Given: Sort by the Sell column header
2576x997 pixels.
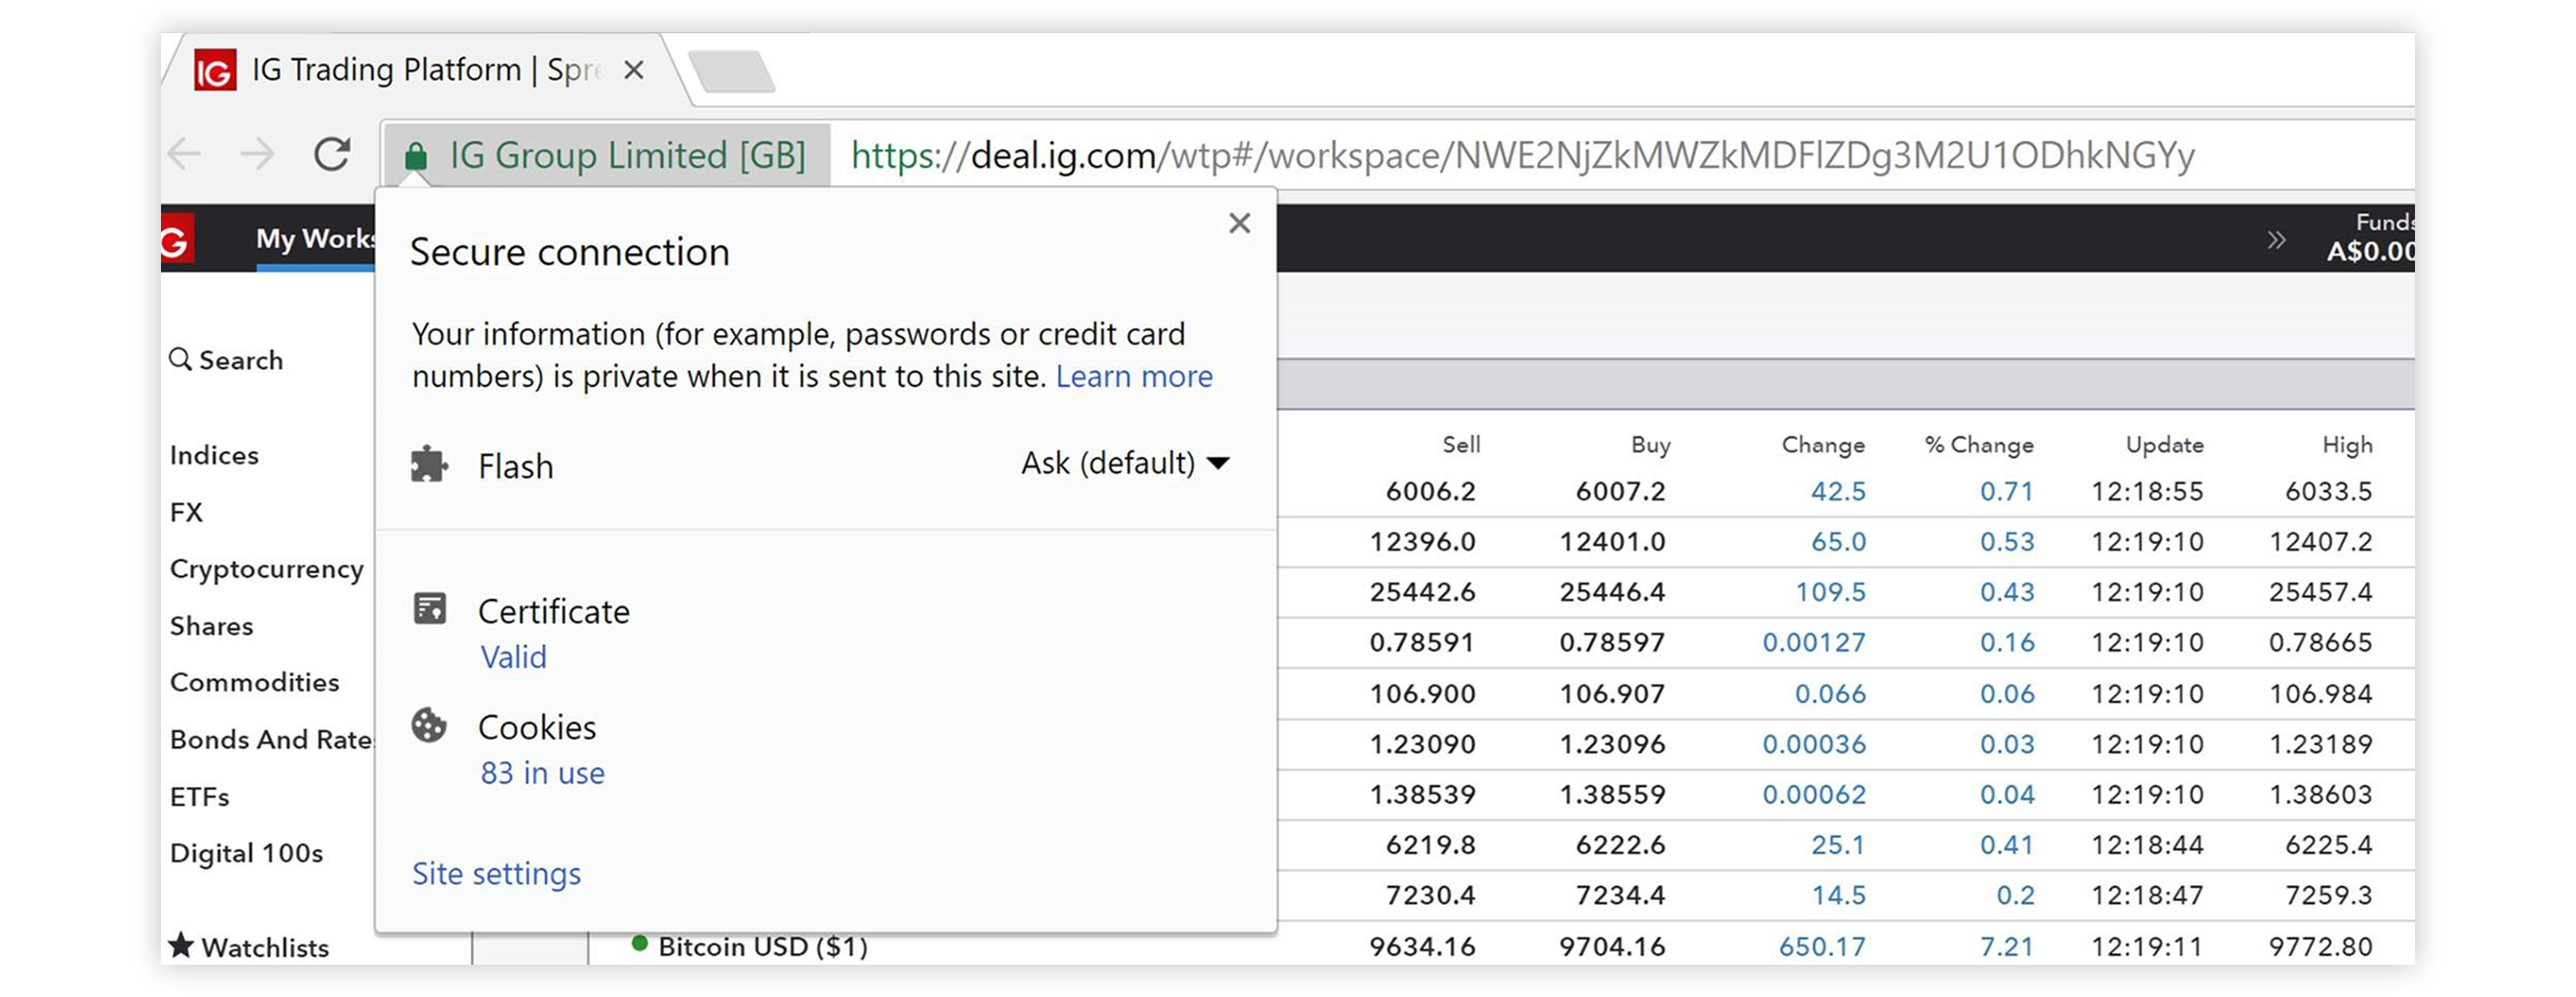Looking at the screenshot, I should [x=1461, y=445].
